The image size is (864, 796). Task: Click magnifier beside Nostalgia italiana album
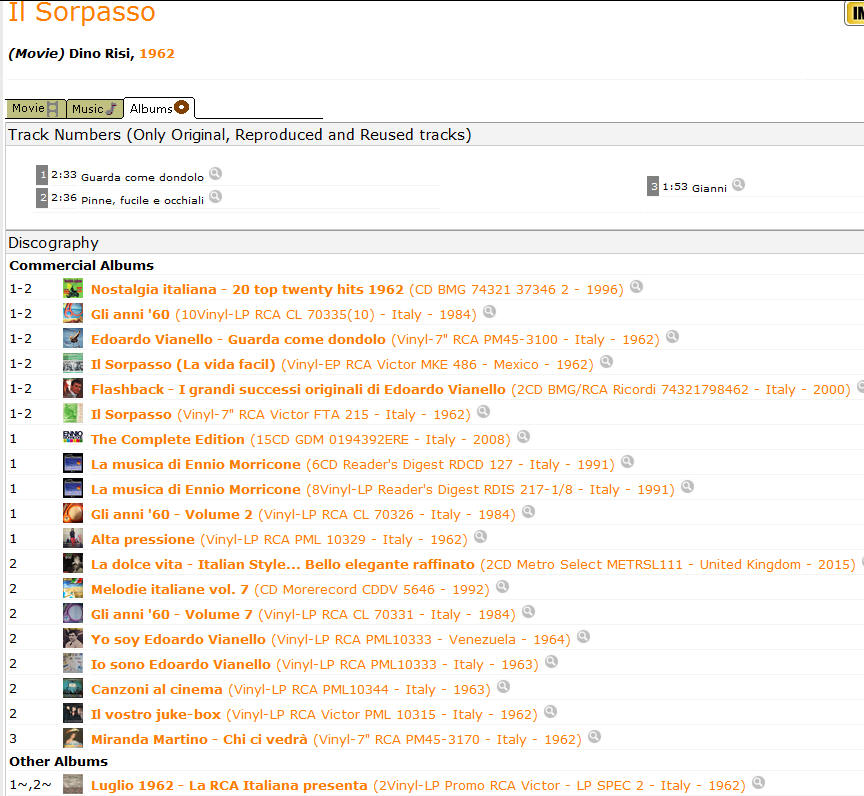[636, 286]
